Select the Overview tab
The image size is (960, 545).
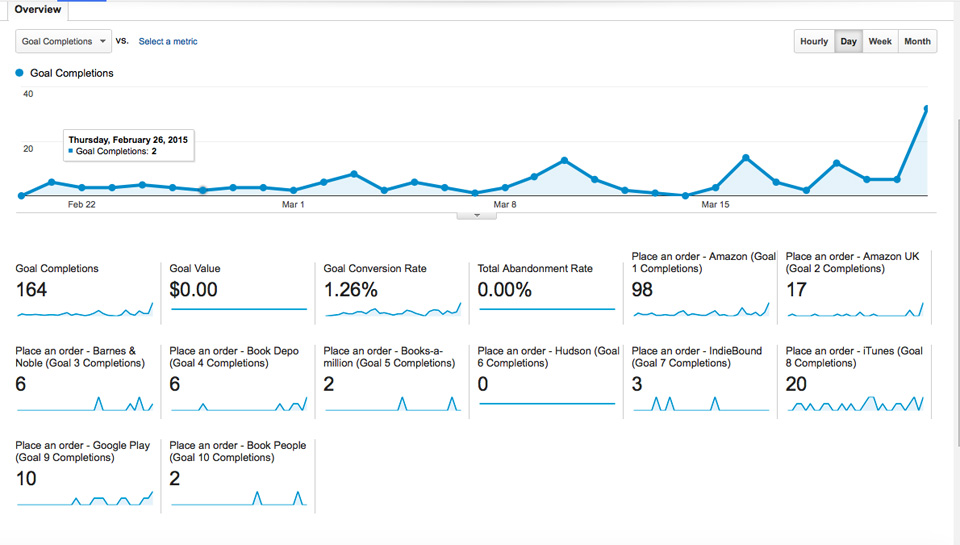(37, 9)
